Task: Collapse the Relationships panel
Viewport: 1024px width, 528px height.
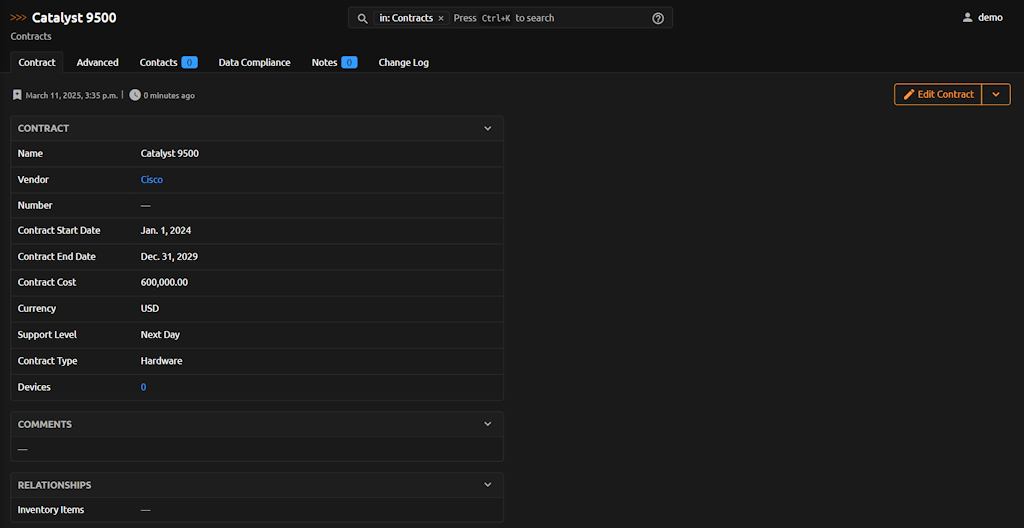Action: [x=488, y=485]
